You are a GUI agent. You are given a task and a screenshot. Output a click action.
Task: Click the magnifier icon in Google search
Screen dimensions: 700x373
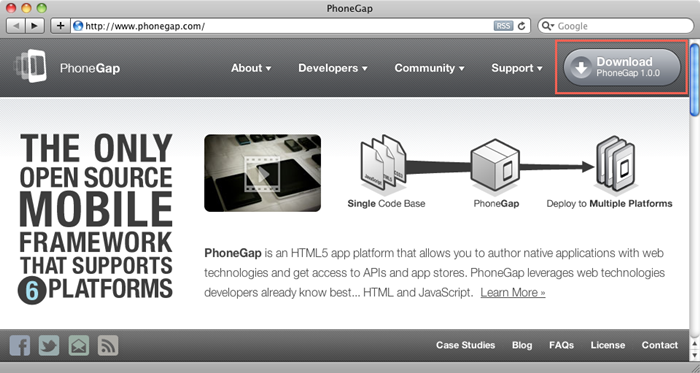point(547,26)
